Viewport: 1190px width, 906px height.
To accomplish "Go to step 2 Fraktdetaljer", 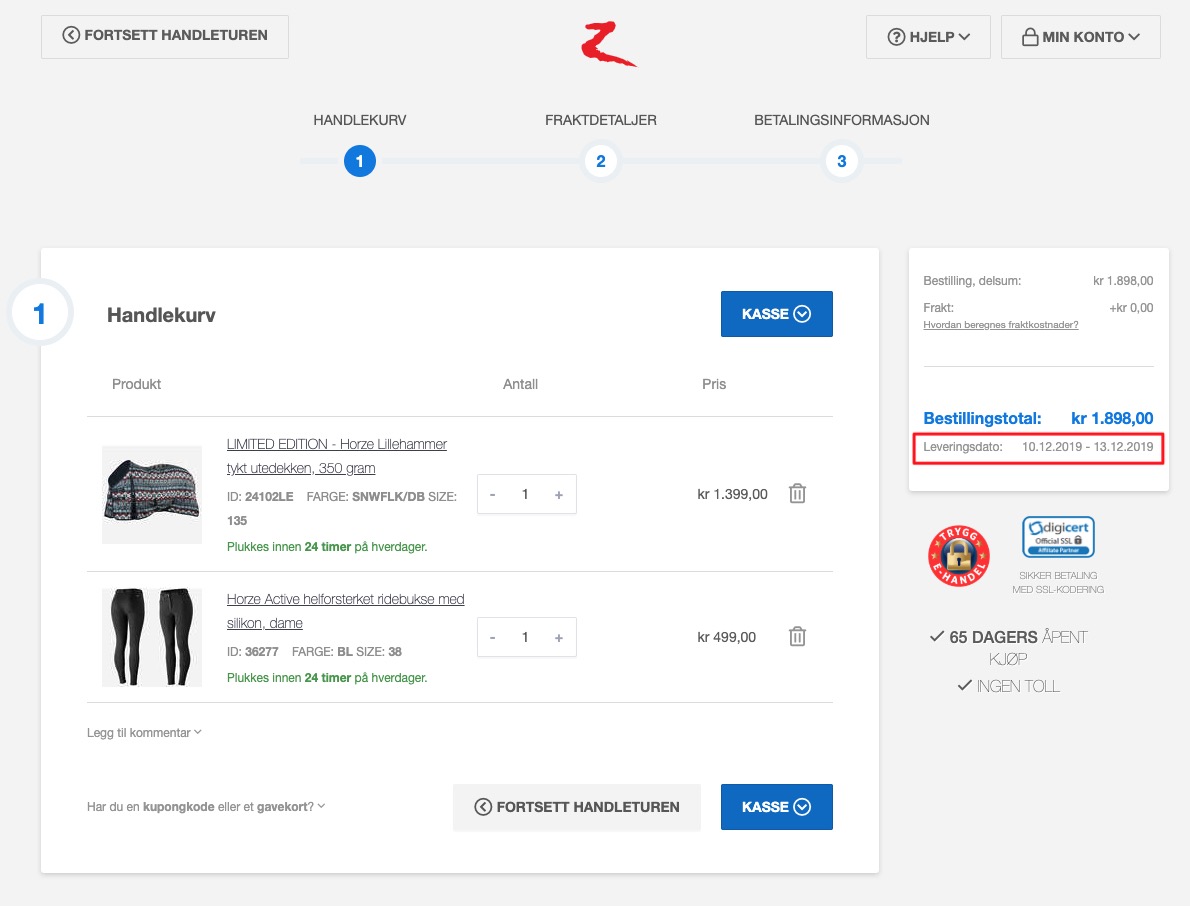I will pyautogui.click(x=600, y=161).
